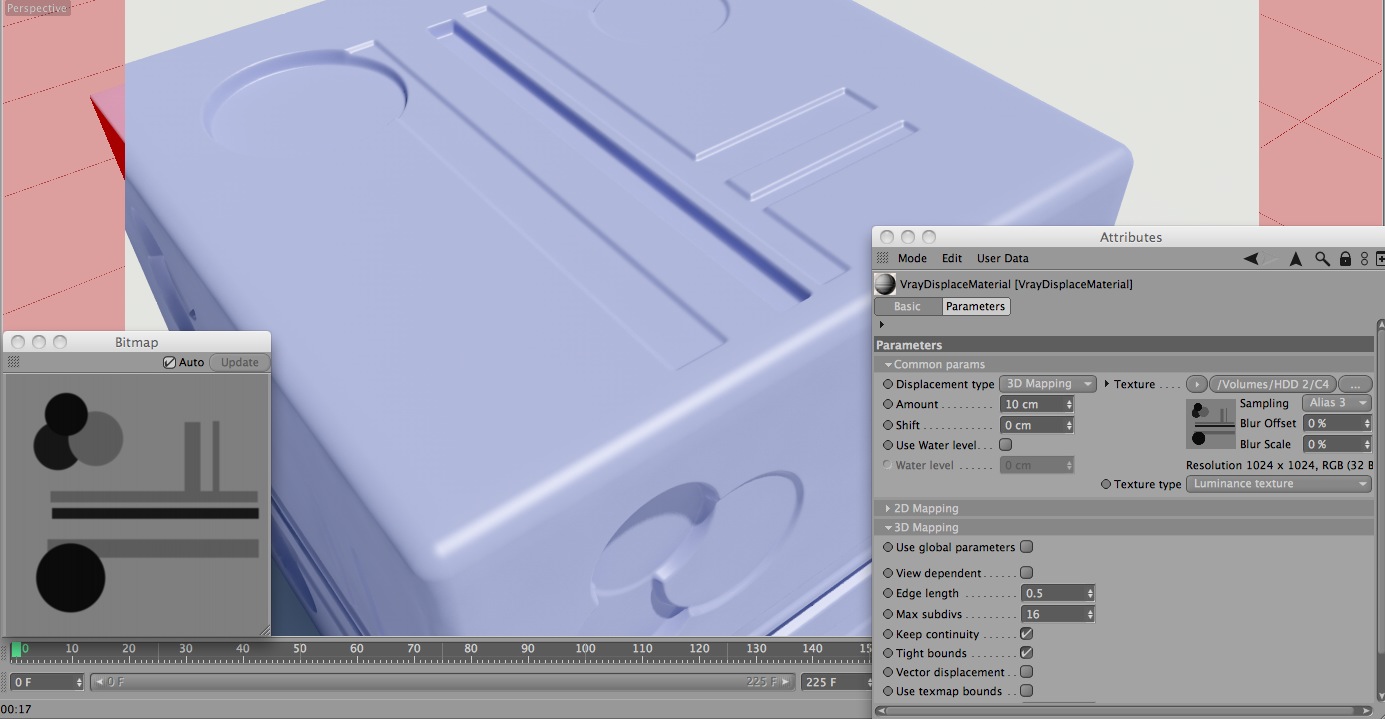Click the green timeline playhead marker
Viewport: 1385px width, 719px height.
pyautogui.click(x=16, y=650)
